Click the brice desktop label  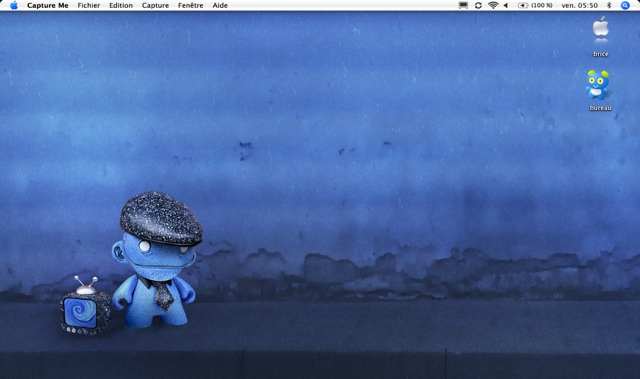click(x=600, y=54)
